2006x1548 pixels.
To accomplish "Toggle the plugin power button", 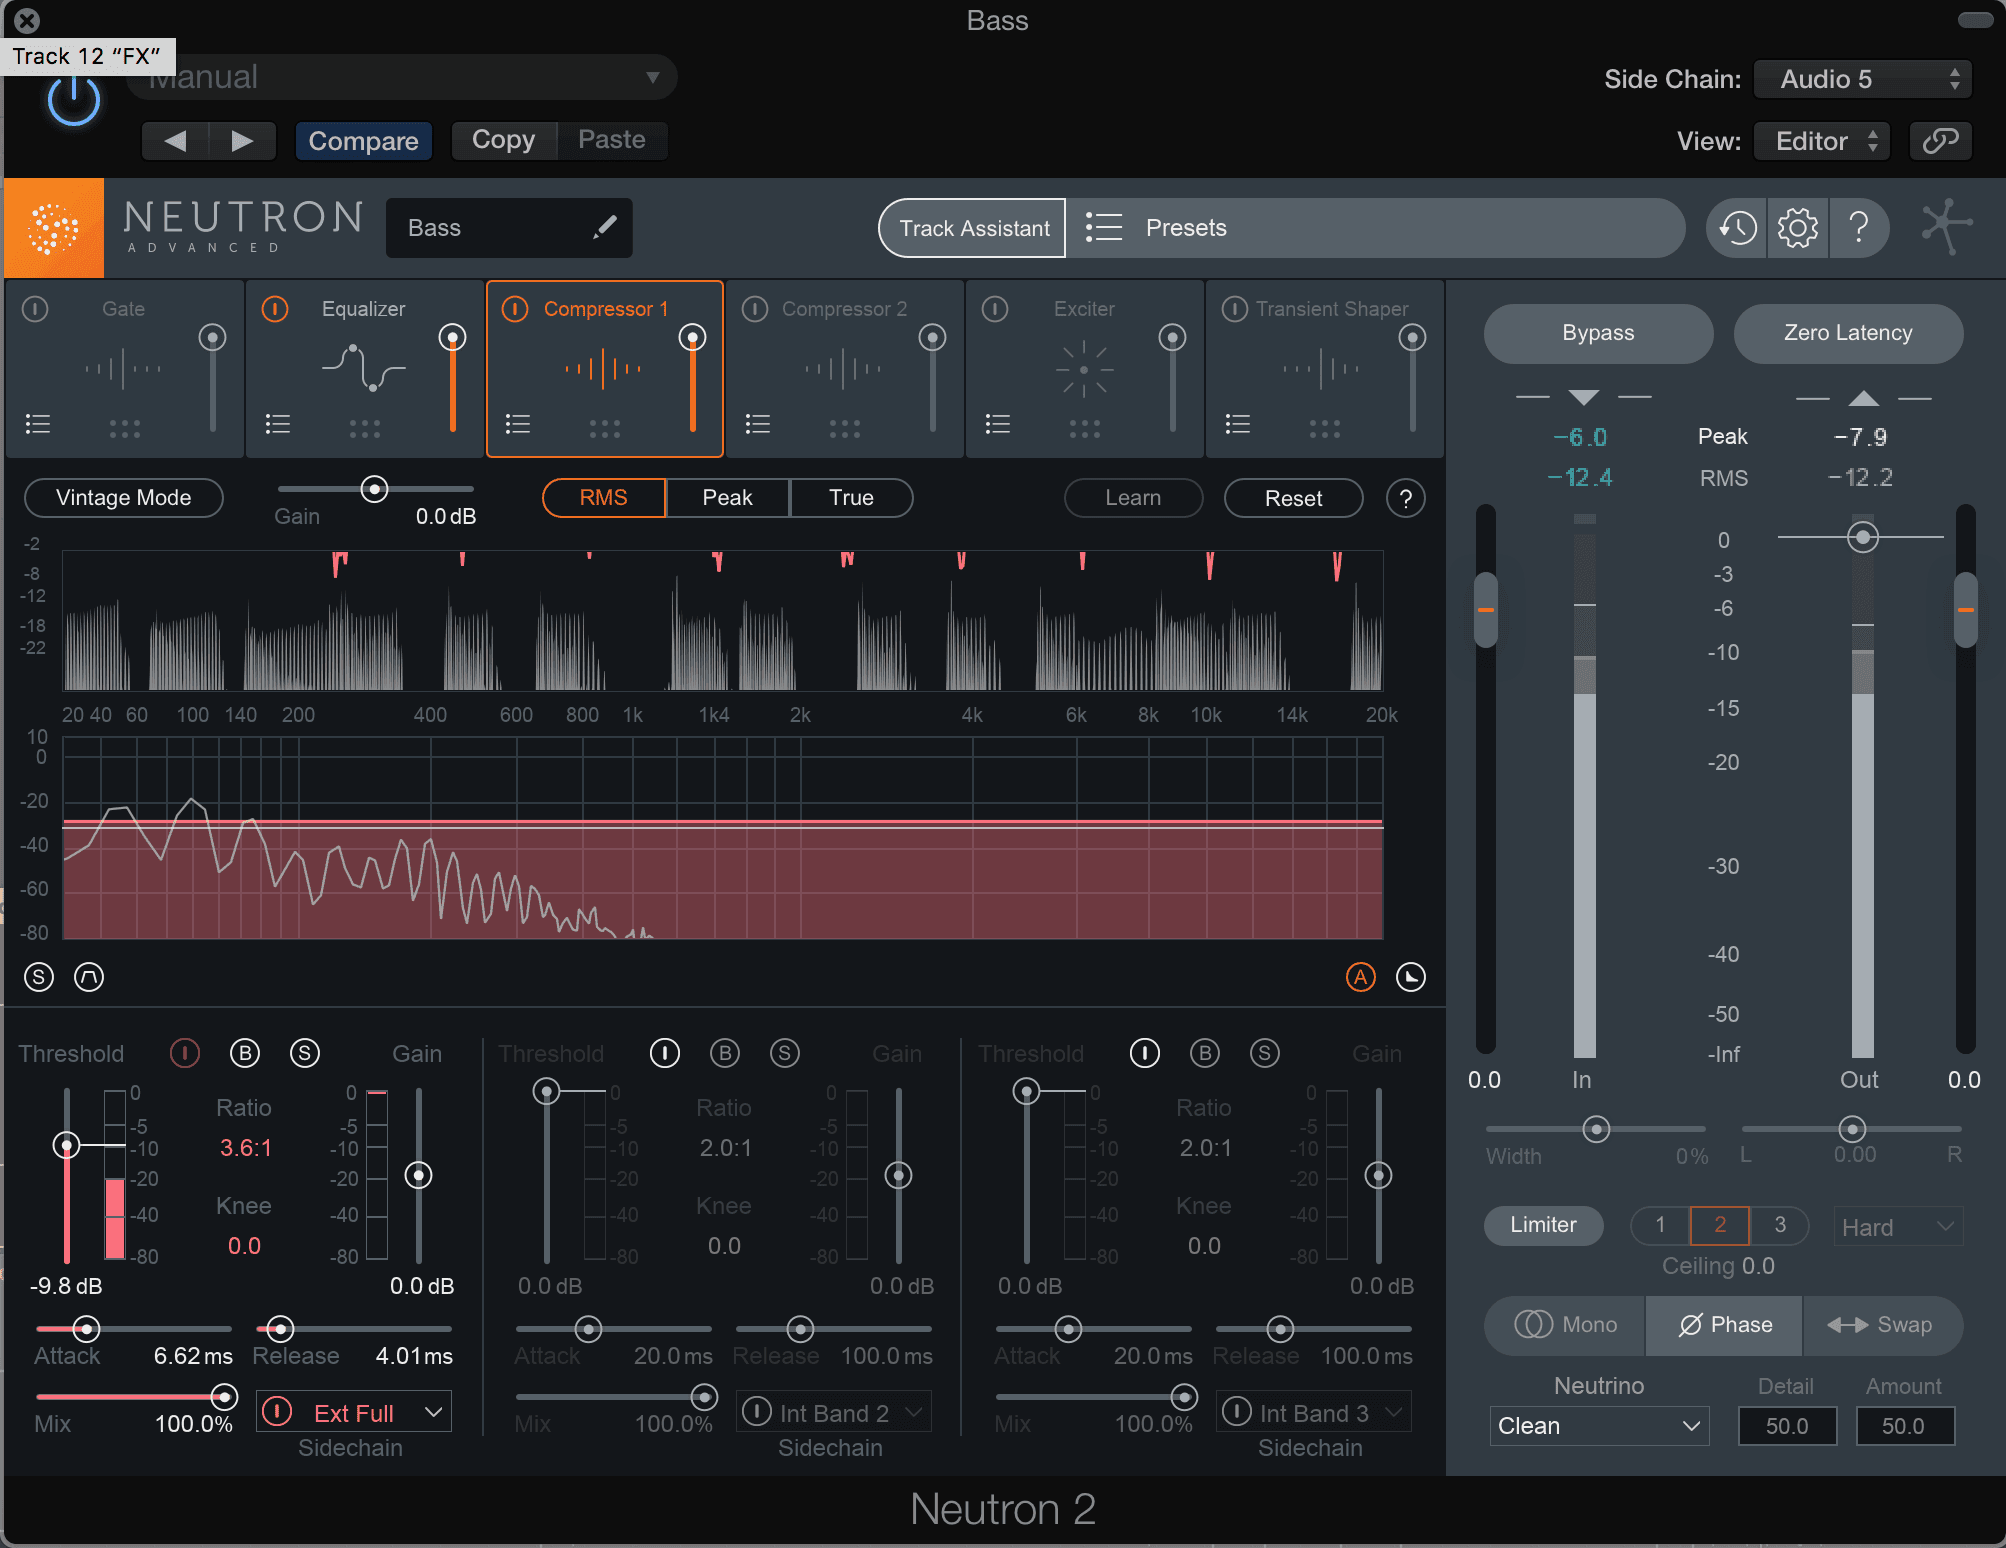I will [x=74, y=101].
